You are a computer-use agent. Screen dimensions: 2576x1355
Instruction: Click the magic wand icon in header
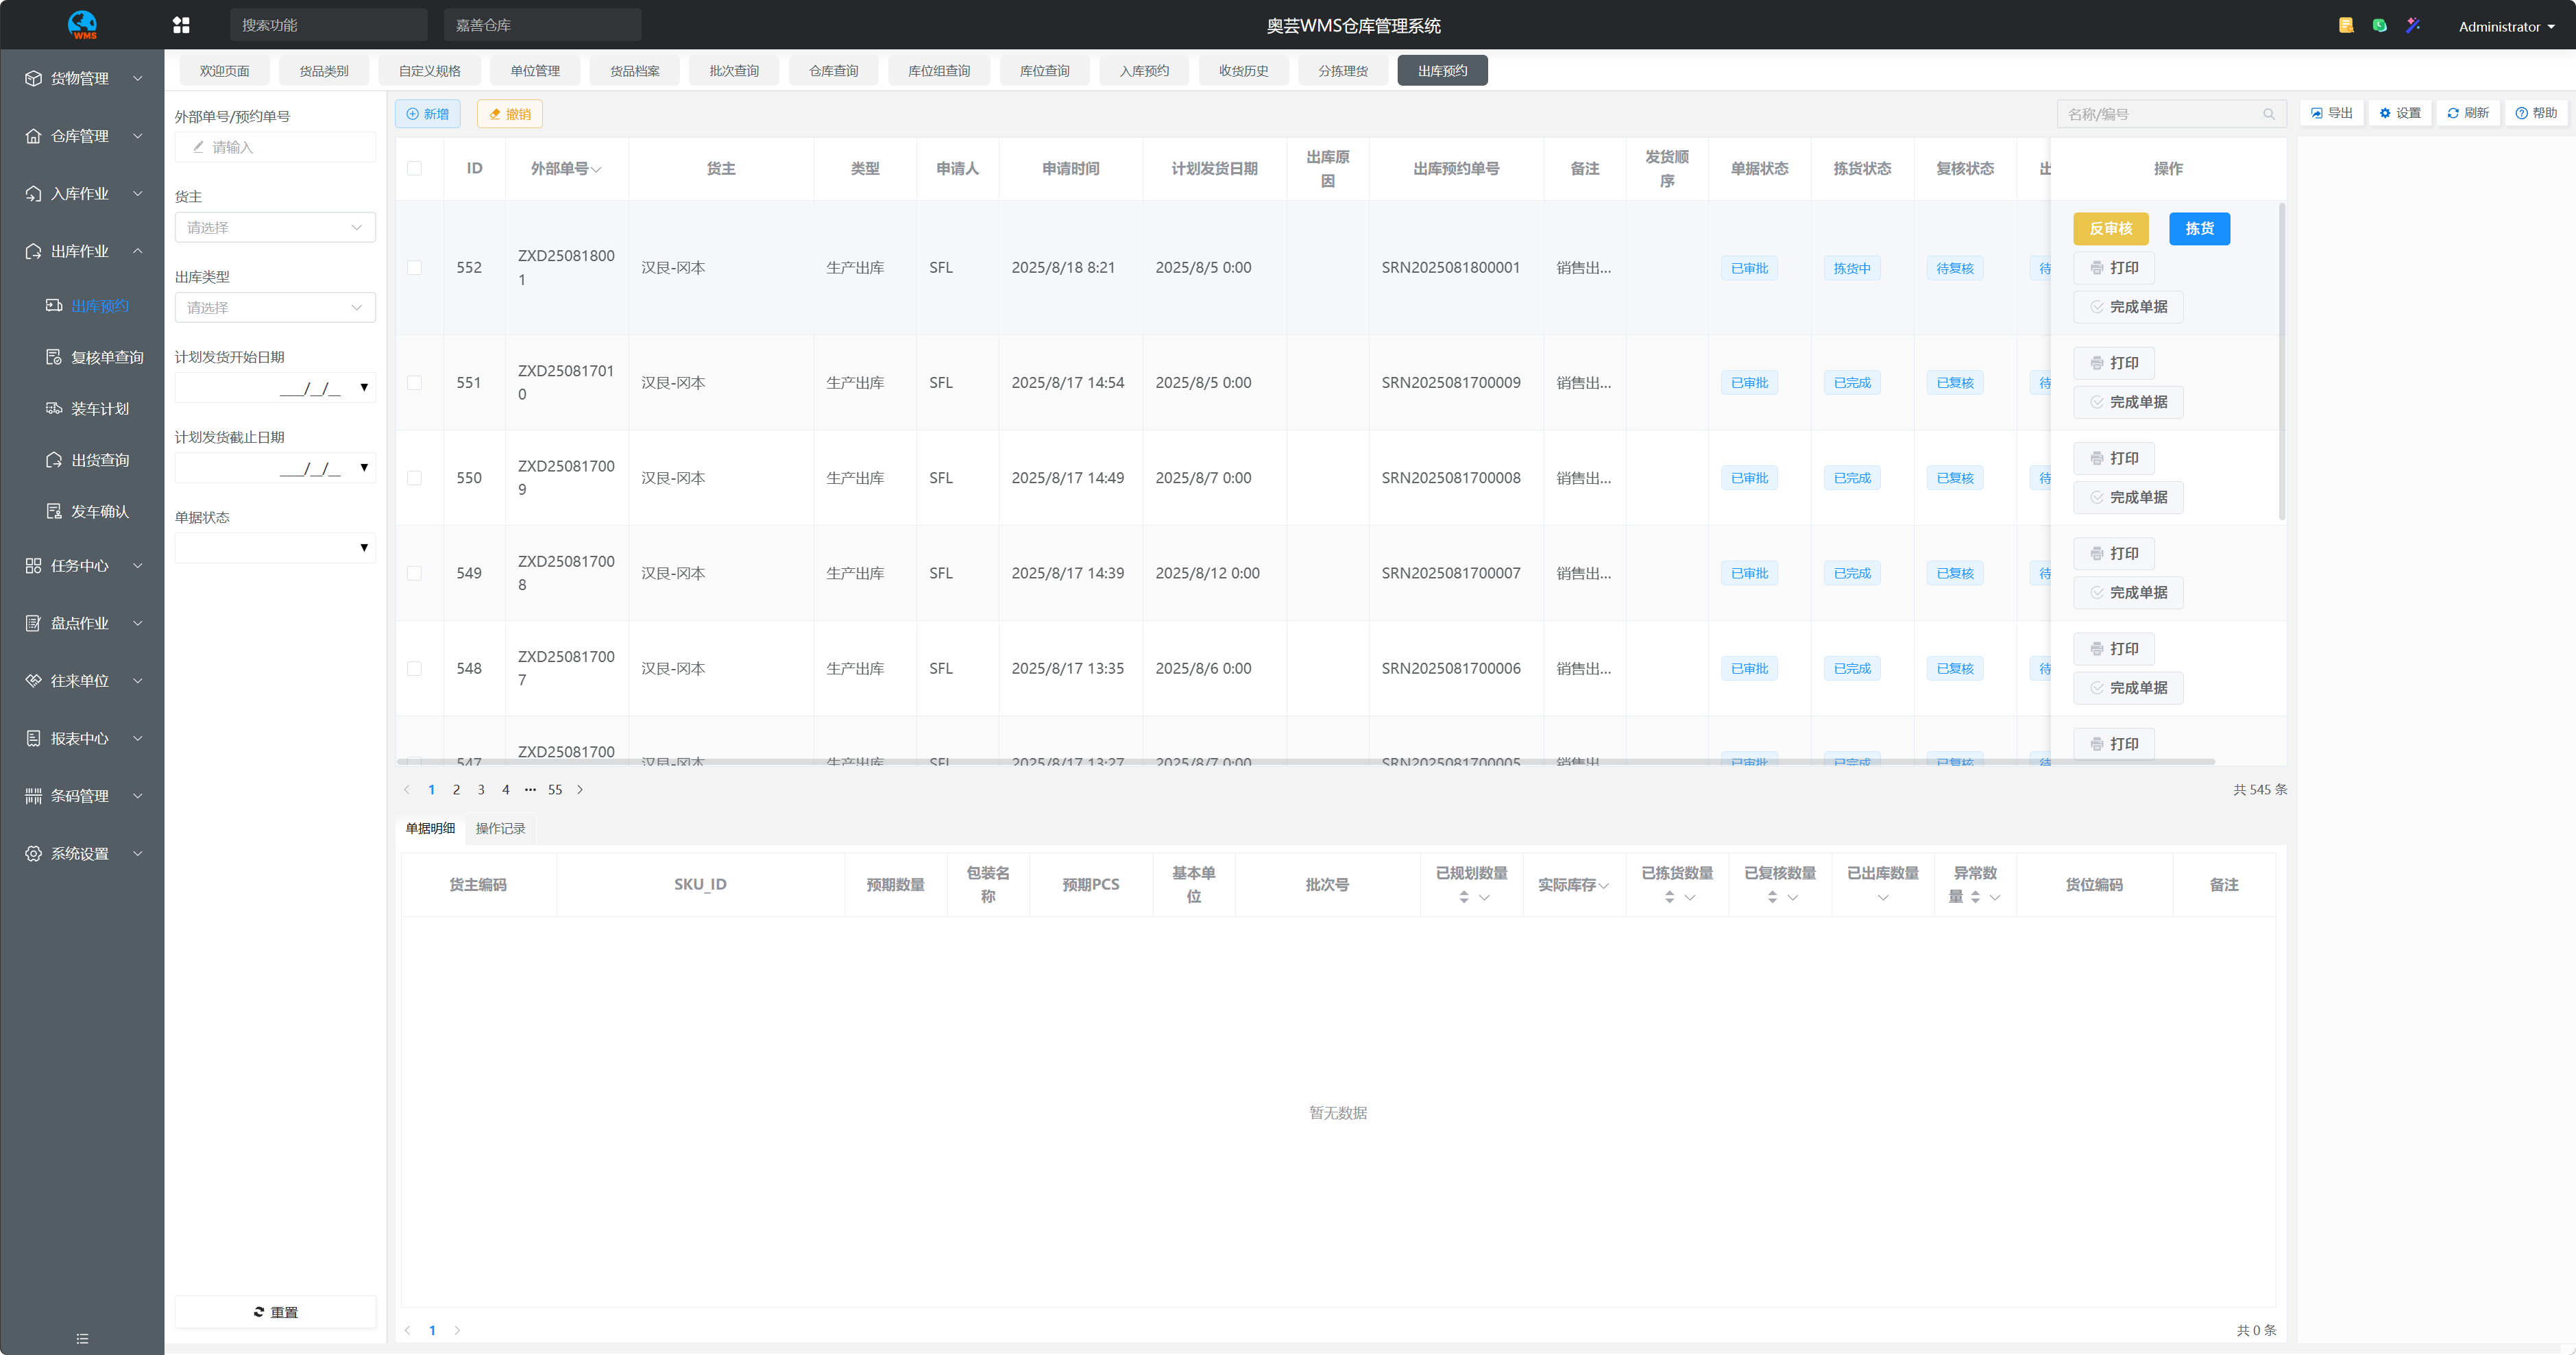click(2413, 25)
